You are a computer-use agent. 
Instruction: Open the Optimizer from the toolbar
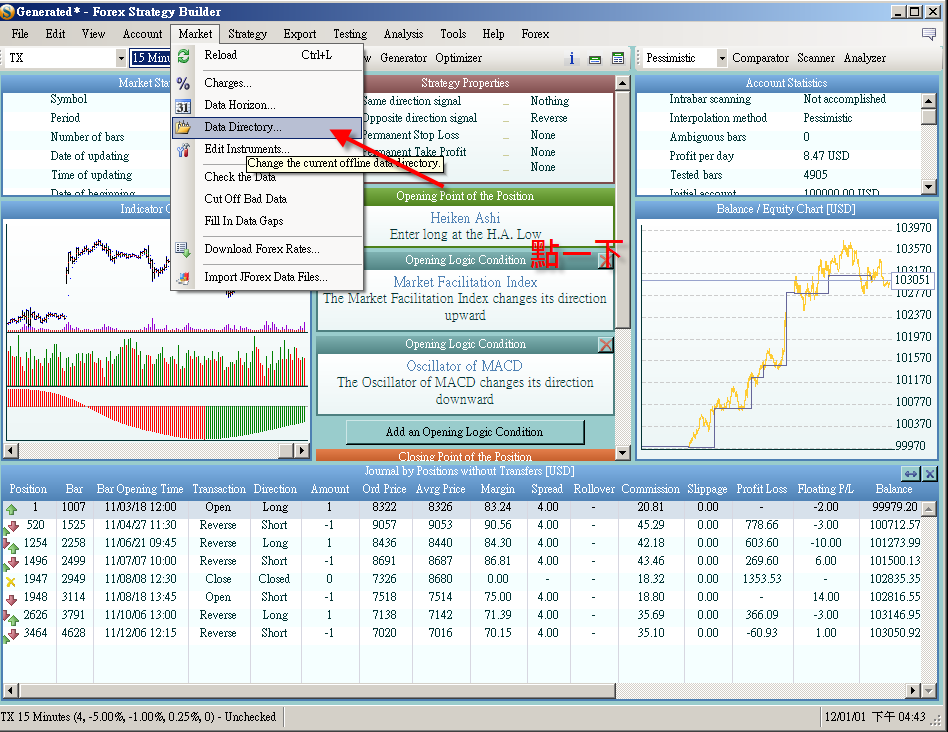click(458, 58)
